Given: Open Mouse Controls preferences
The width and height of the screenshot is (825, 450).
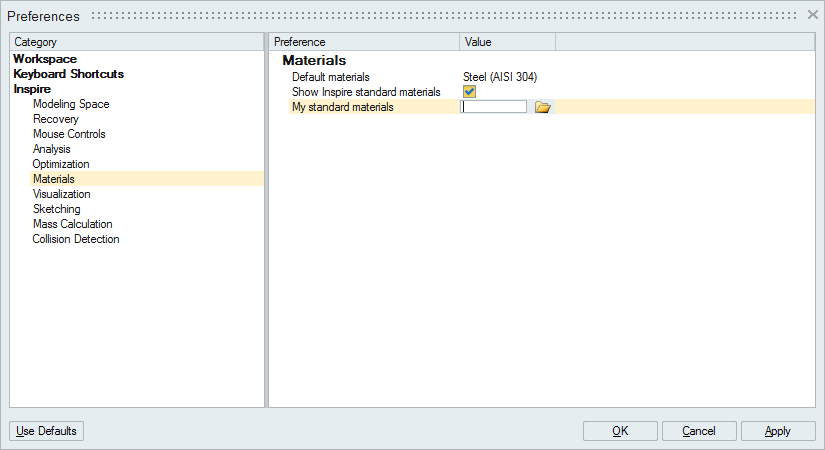Looking at the screenshot, I should pos(69,134).
